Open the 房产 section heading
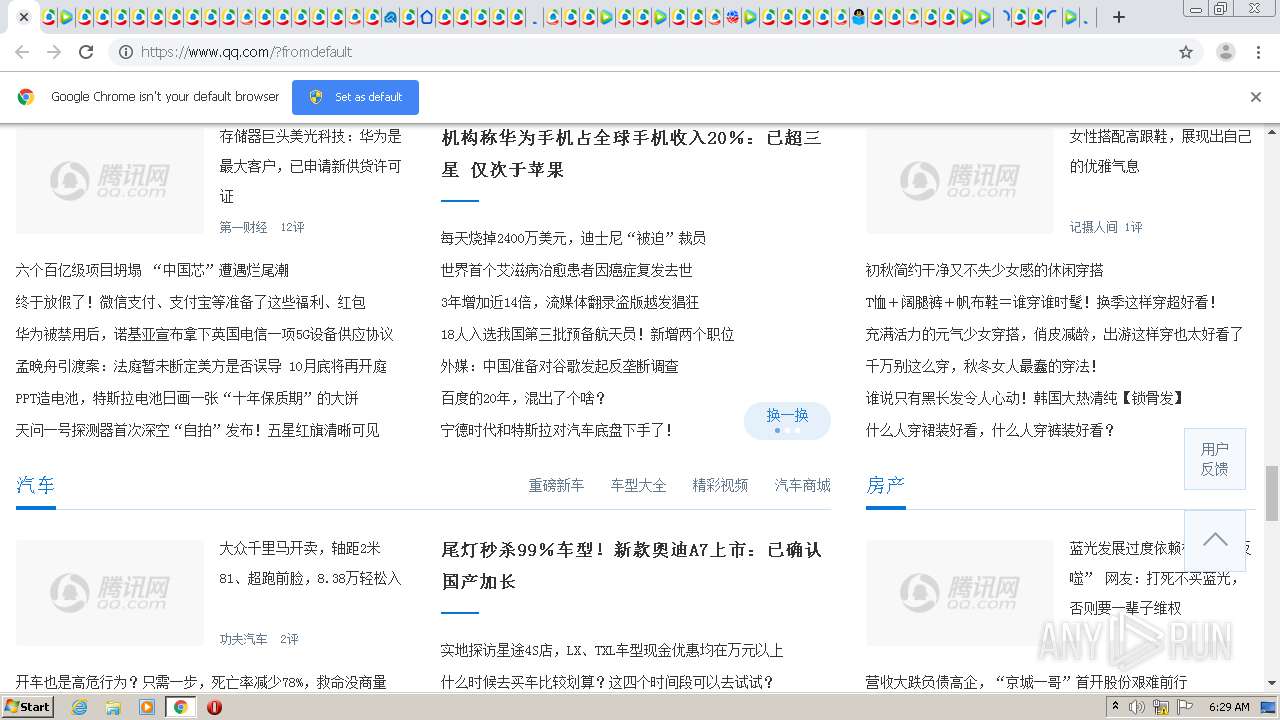 point(885,485)
